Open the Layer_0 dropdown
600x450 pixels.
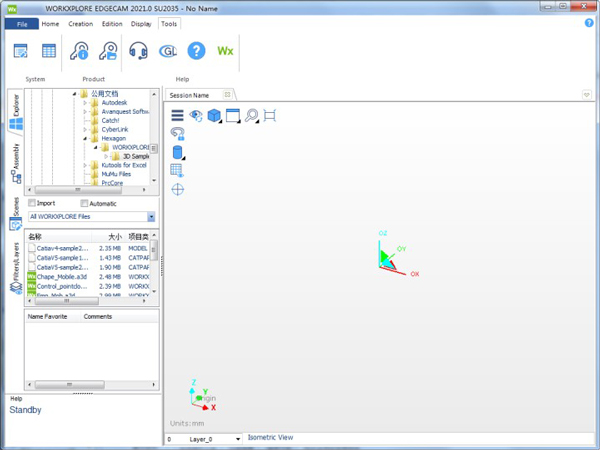tap(238, 439)
